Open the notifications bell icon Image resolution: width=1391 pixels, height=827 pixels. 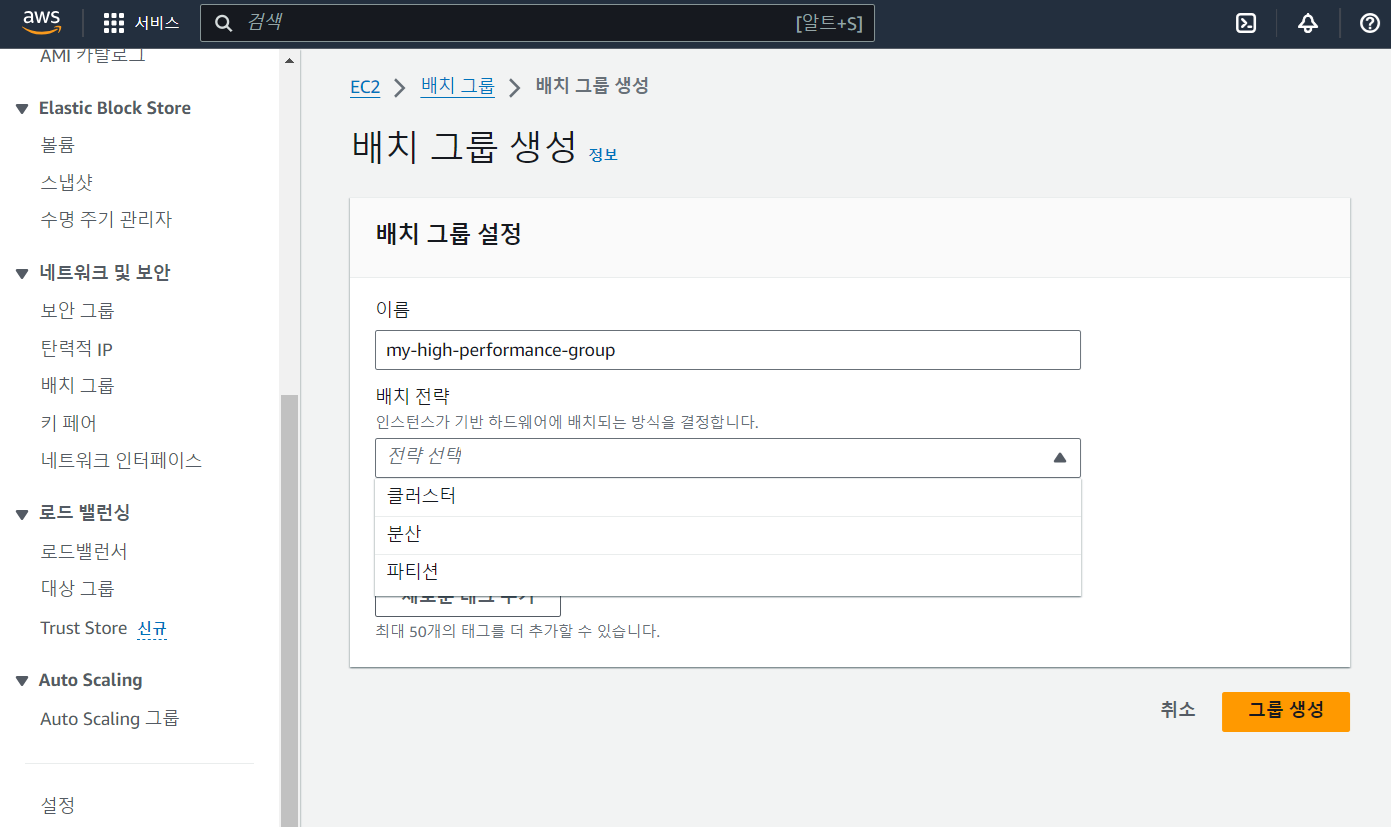click(1308, 23)
